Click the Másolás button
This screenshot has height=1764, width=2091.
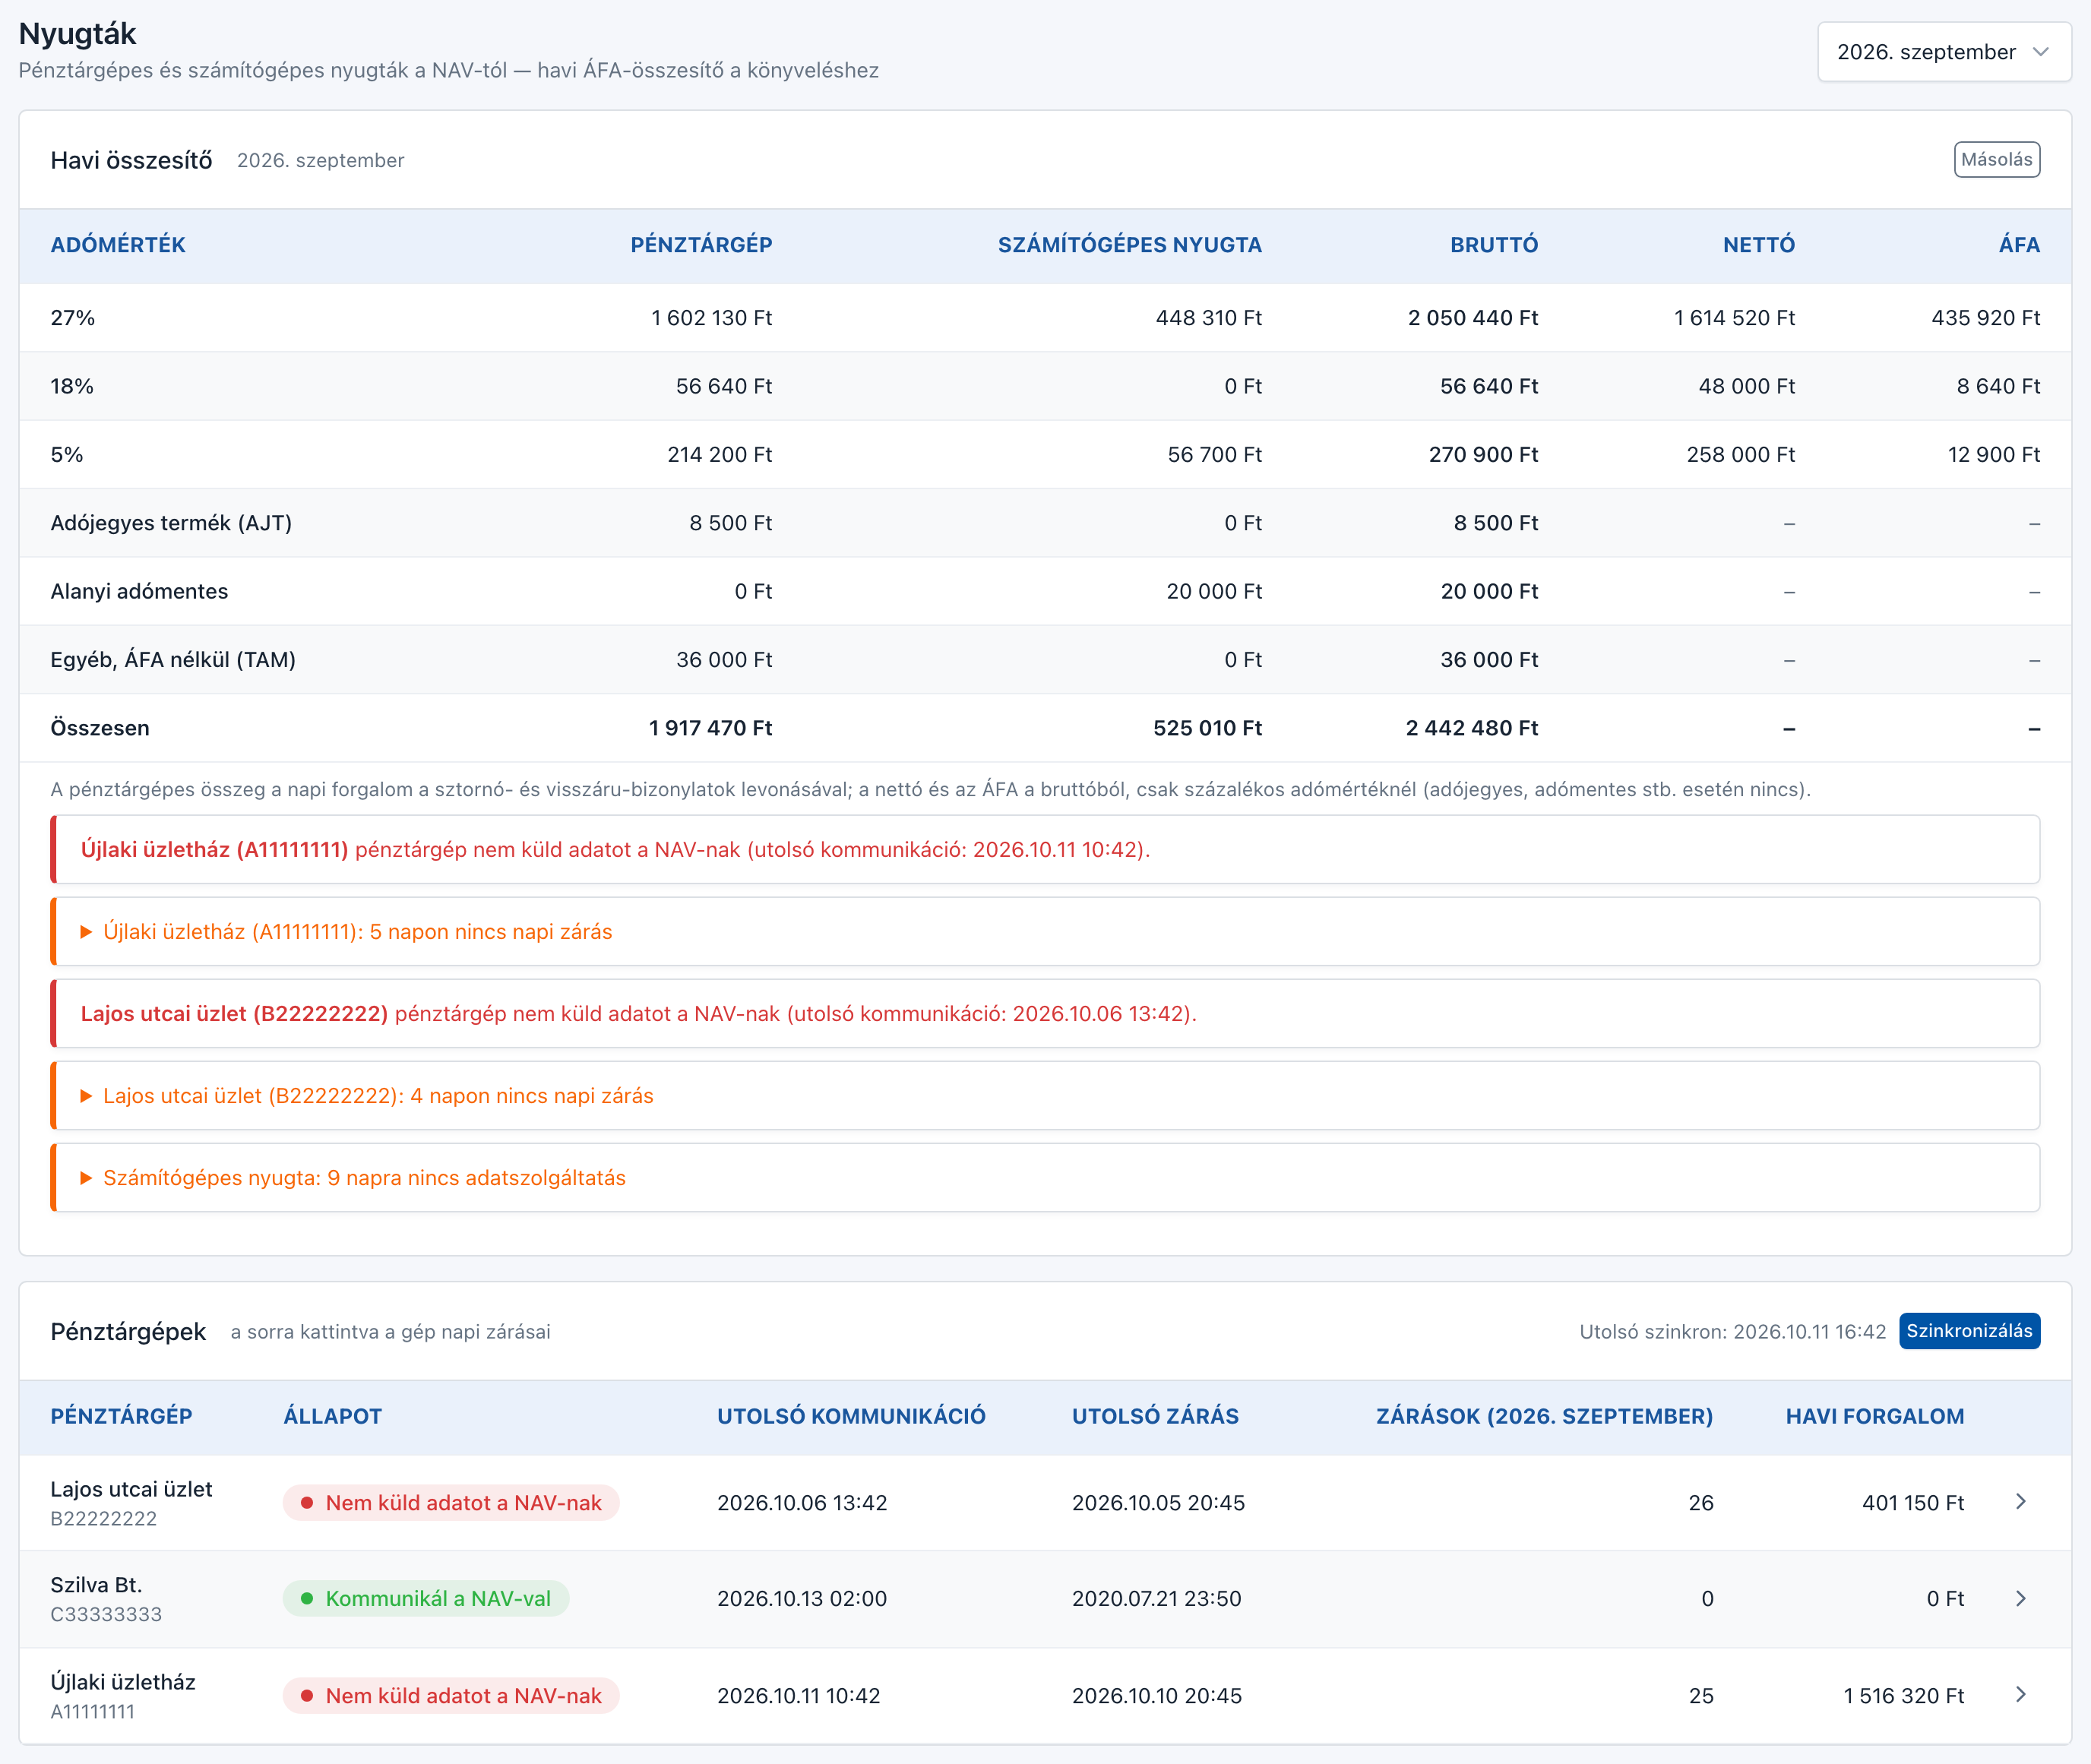1996,160
